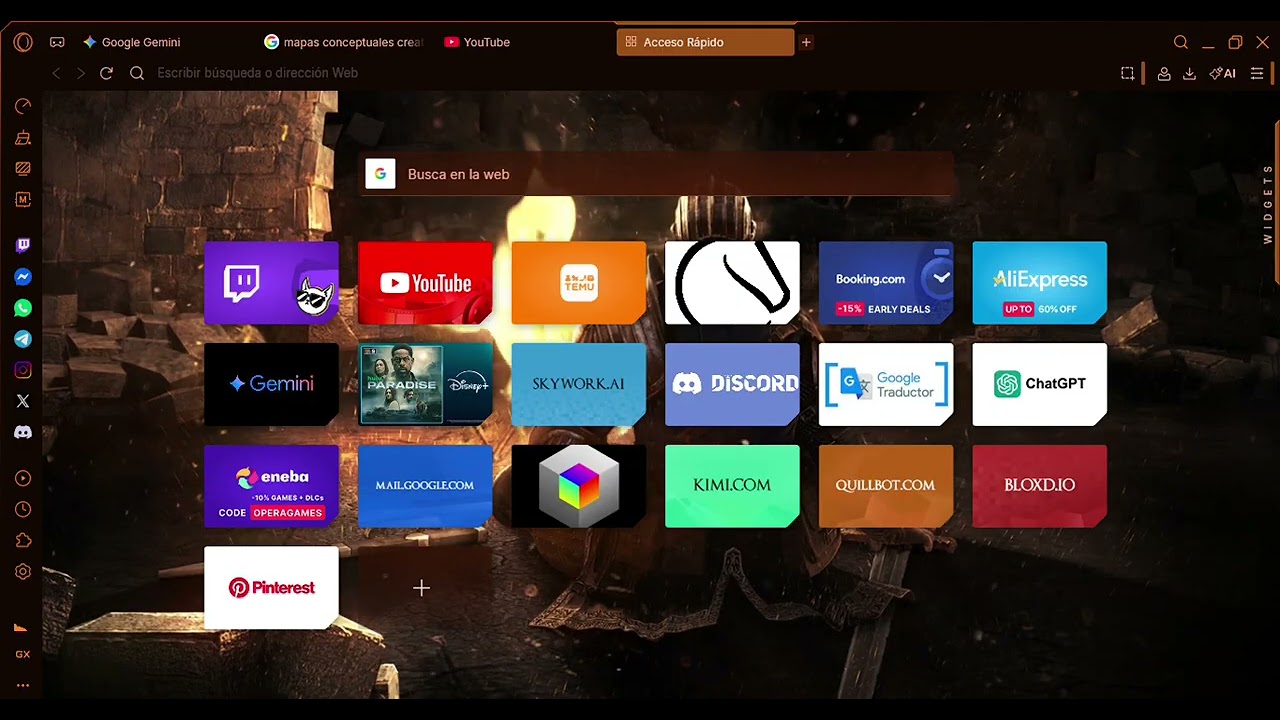Search open tabs with magnifier icon
1280x720 pixels.
point(1181,42)
